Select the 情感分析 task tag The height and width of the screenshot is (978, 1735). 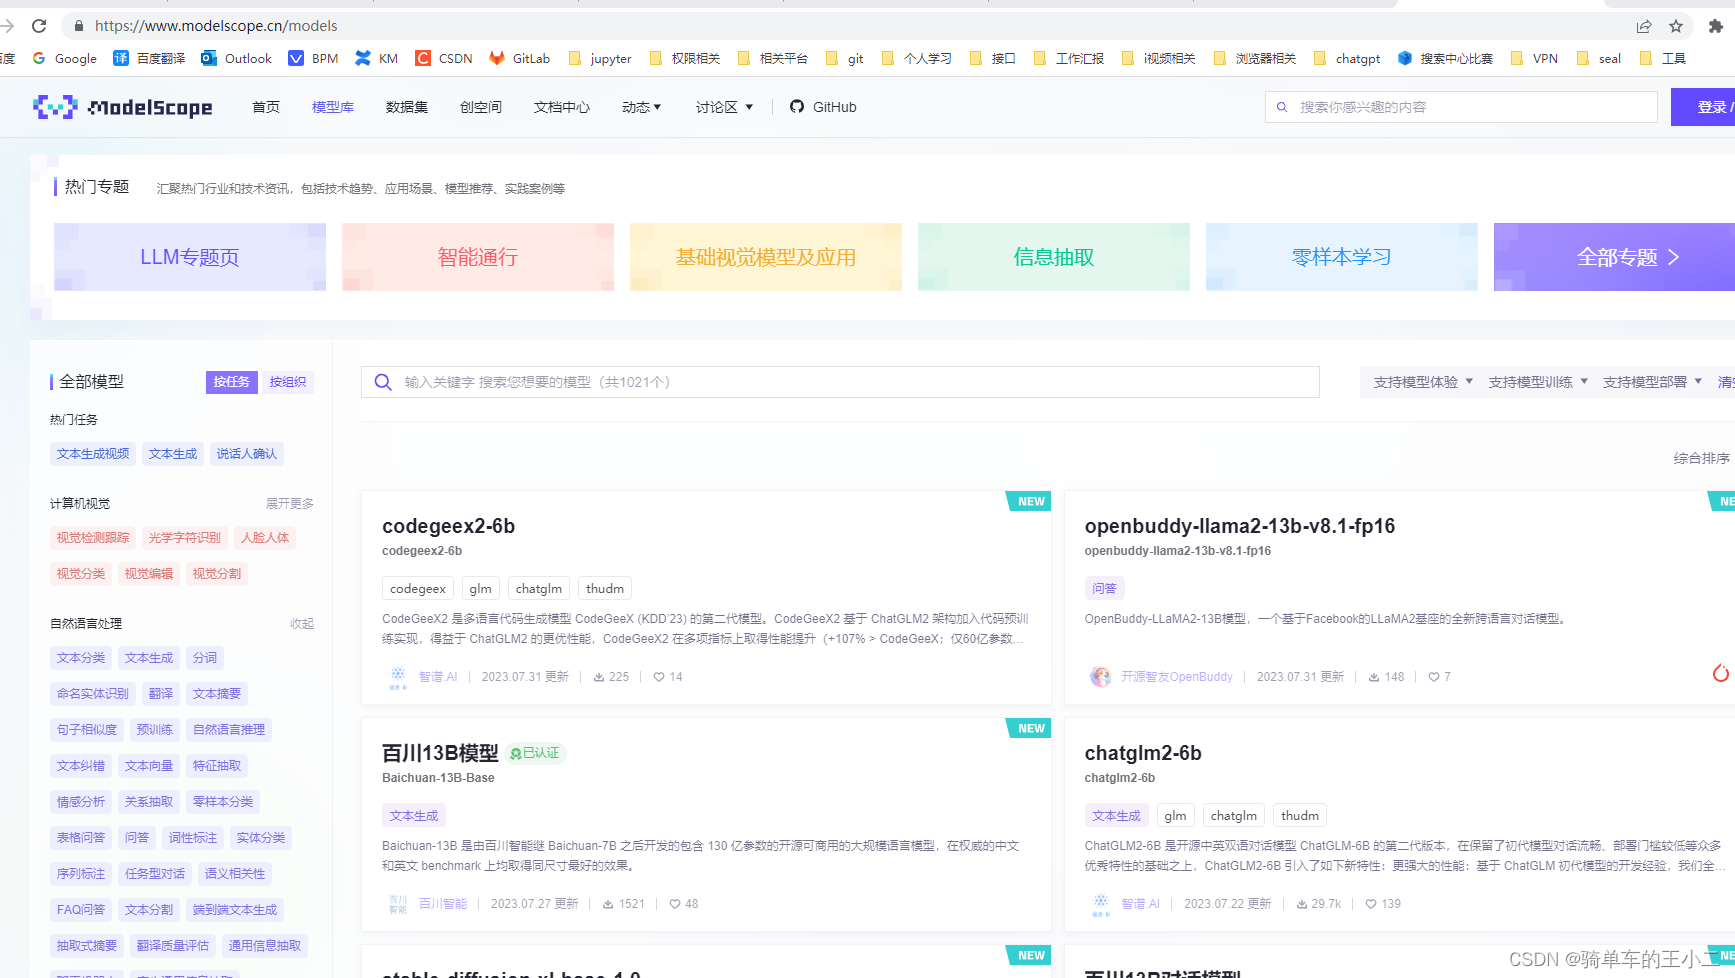pyautogui.click(x=81, y=802)
